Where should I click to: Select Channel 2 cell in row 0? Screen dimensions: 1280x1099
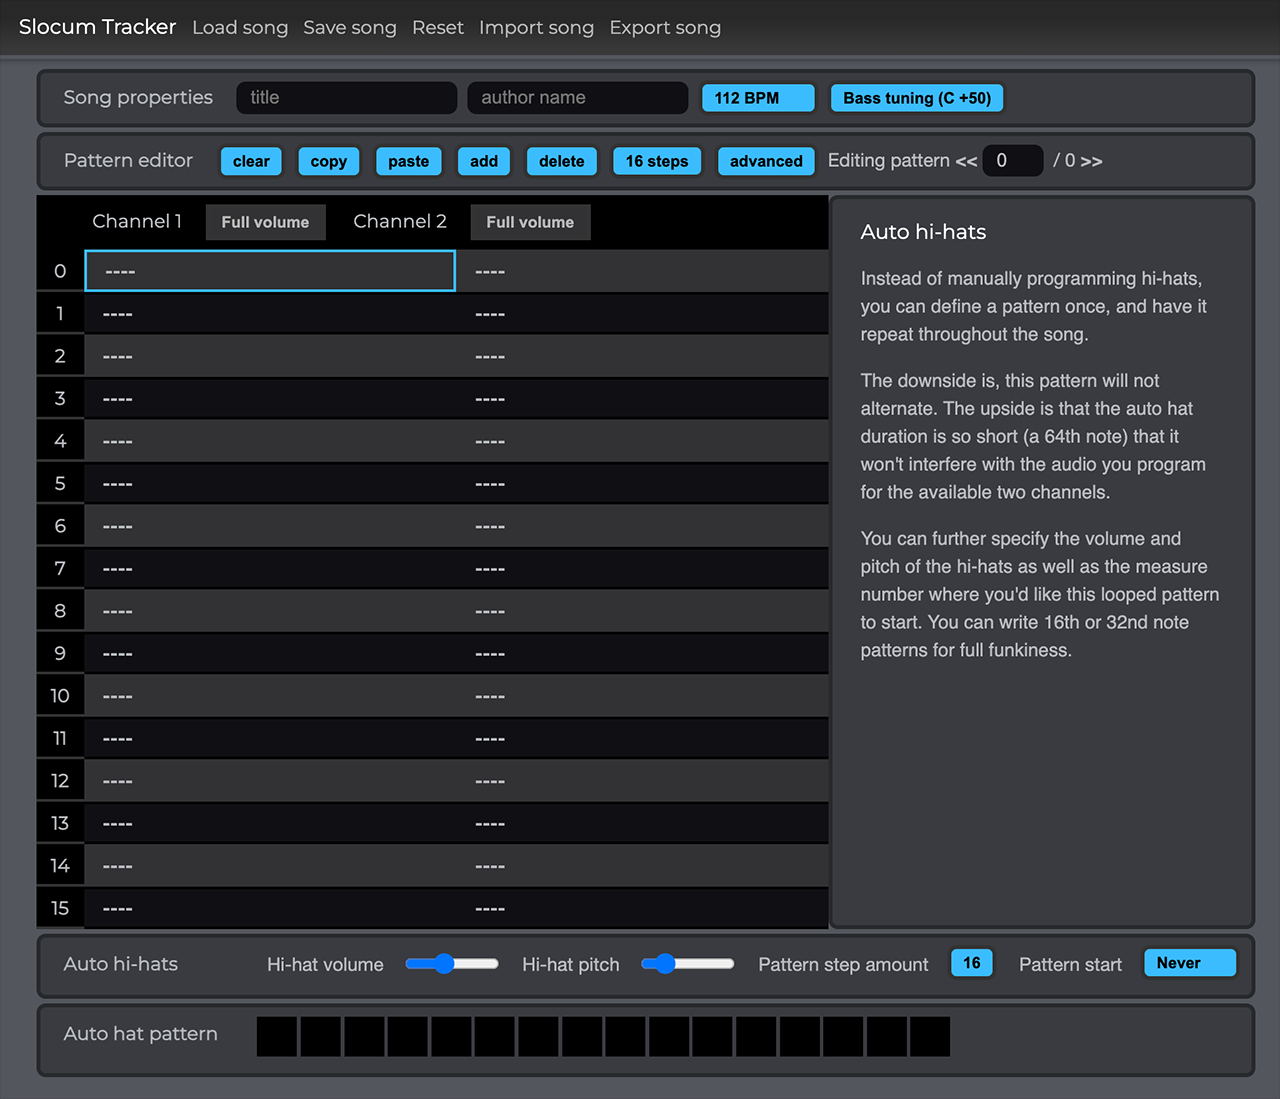pos(643,271)
